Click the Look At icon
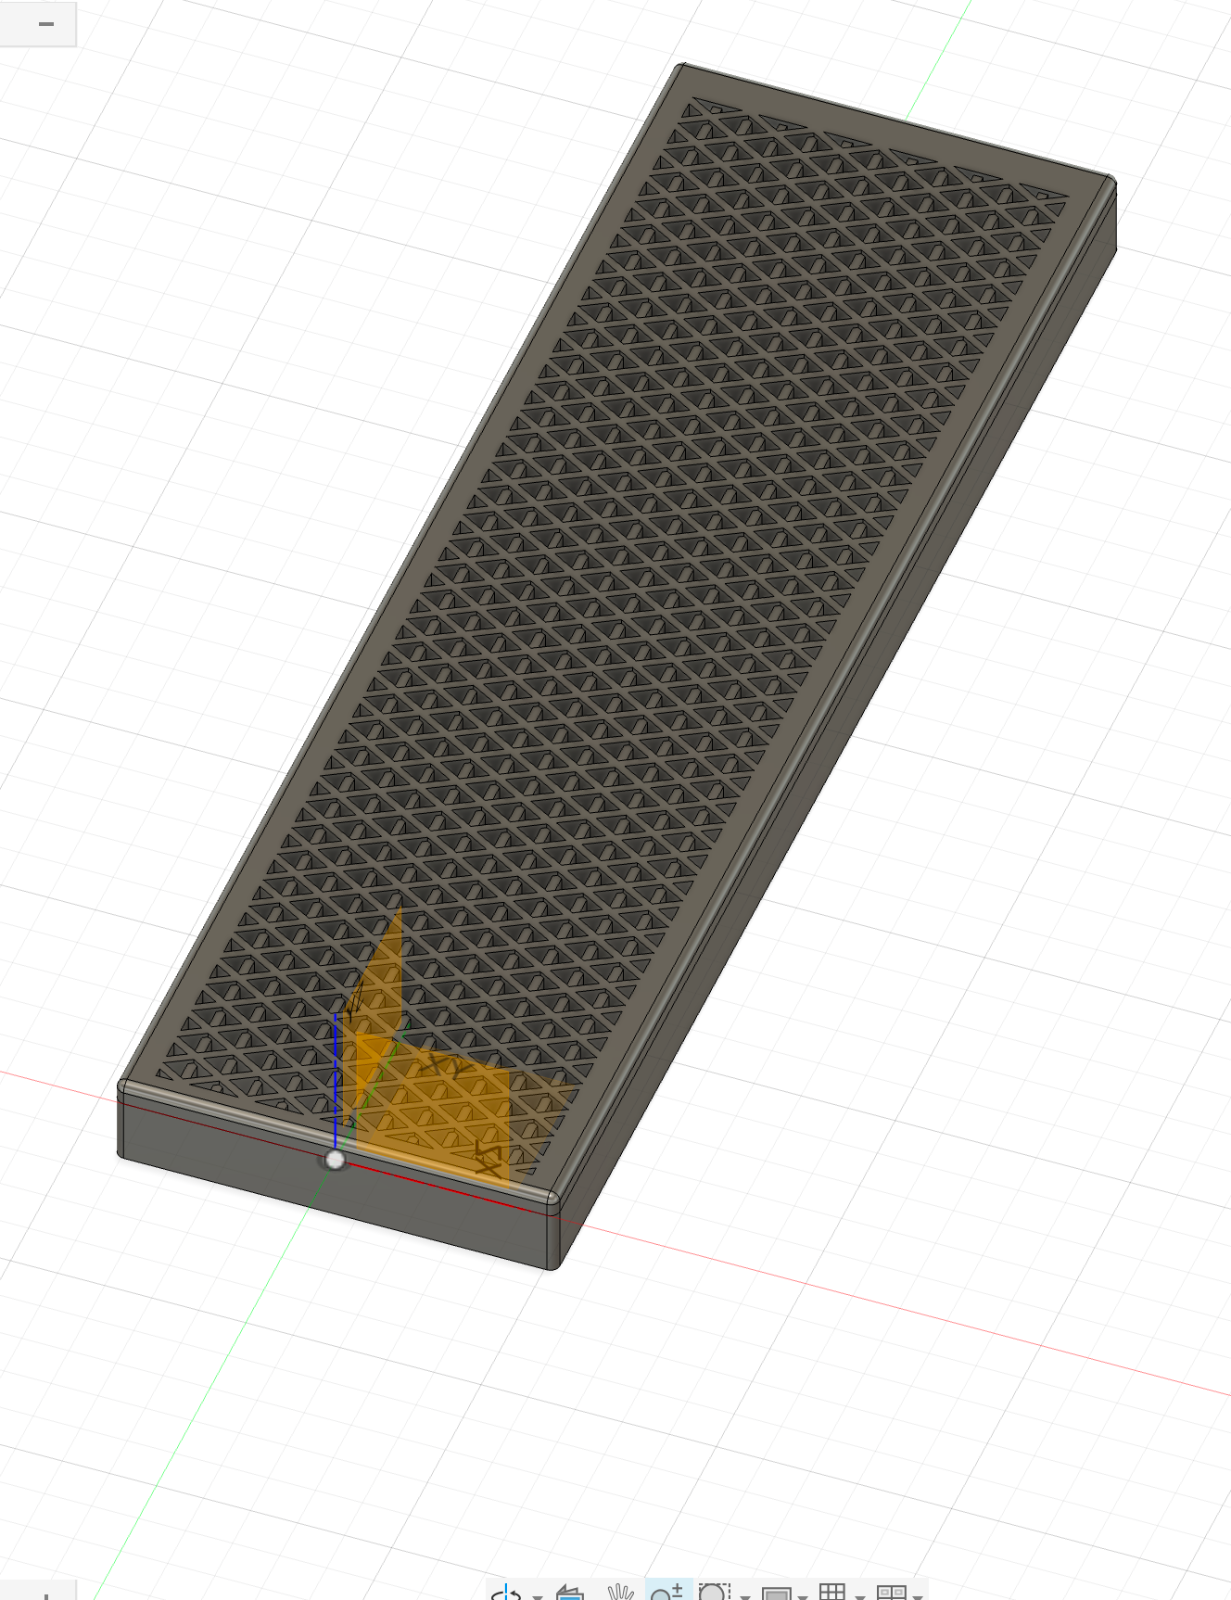 [569, 1592]
